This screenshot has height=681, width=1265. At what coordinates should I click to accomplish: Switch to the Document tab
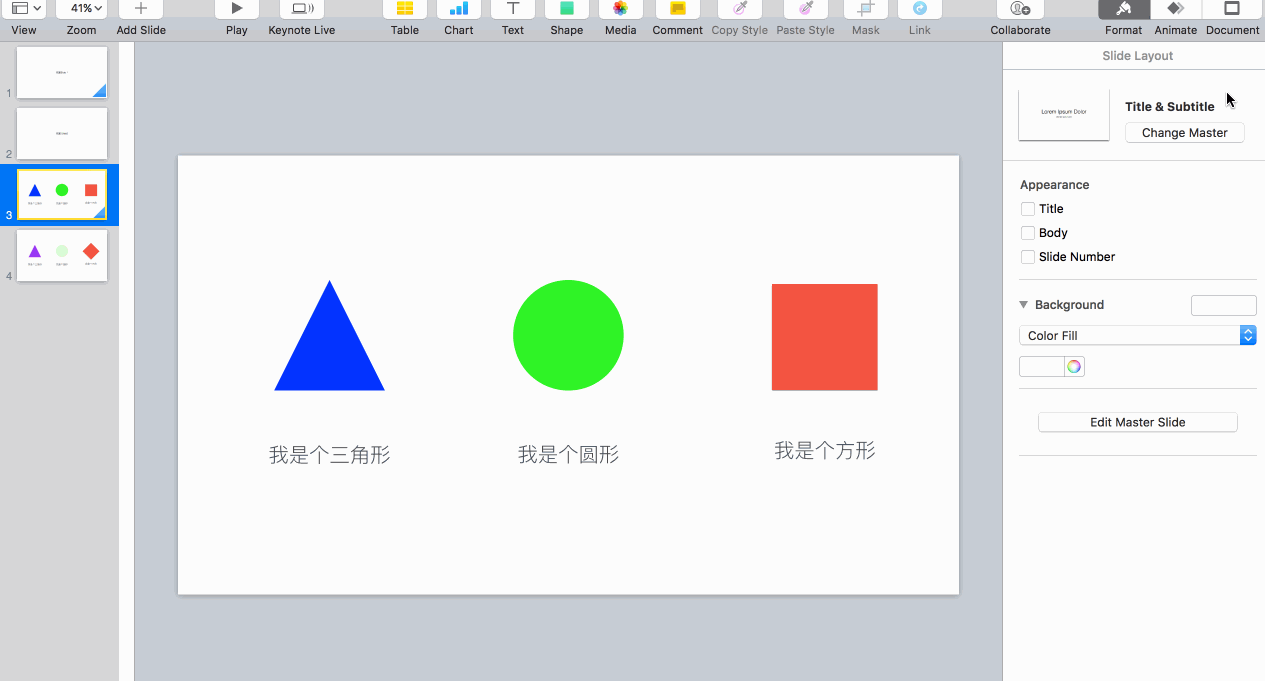tap(1232, 9)
